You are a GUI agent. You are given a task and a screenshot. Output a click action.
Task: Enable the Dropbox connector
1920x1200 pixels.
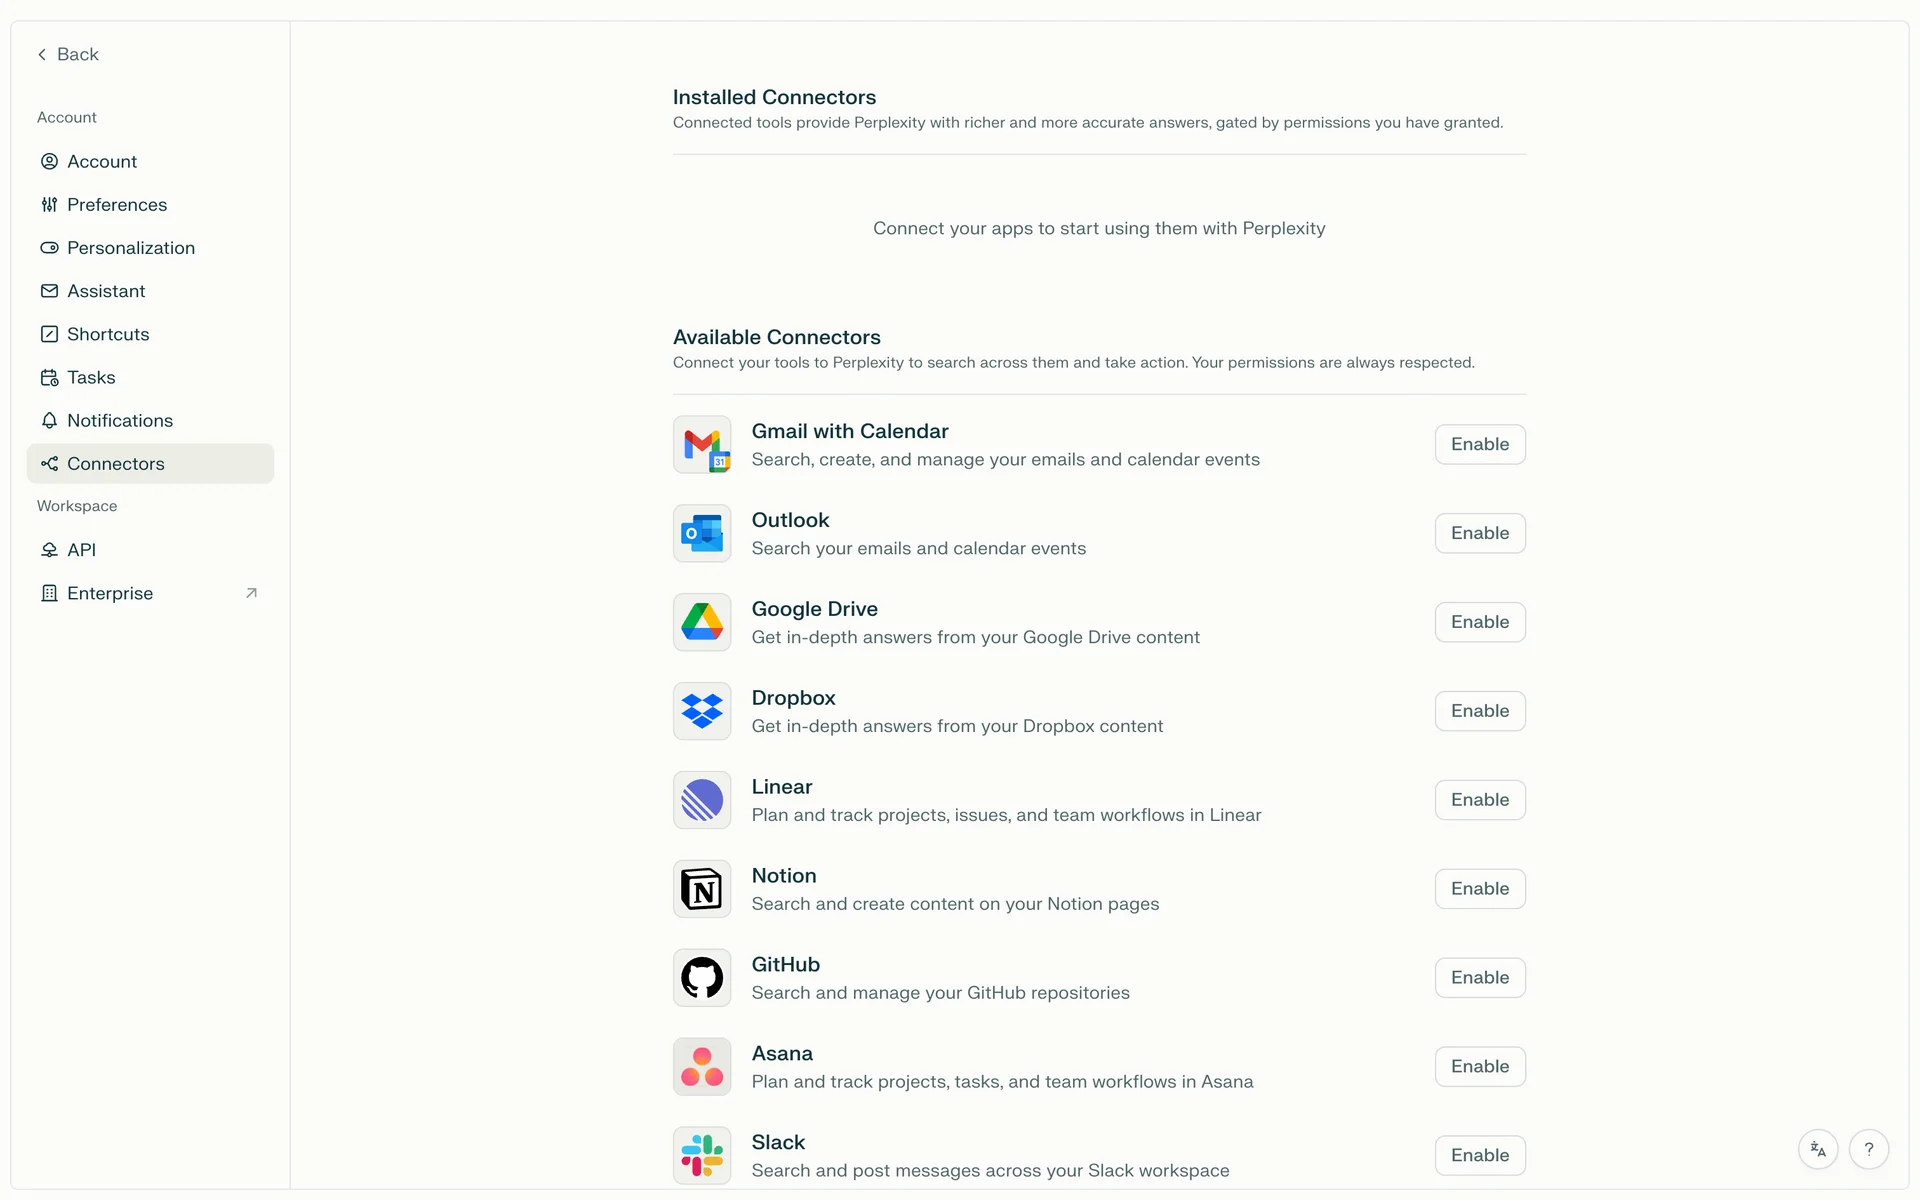tap(1479, 711)
